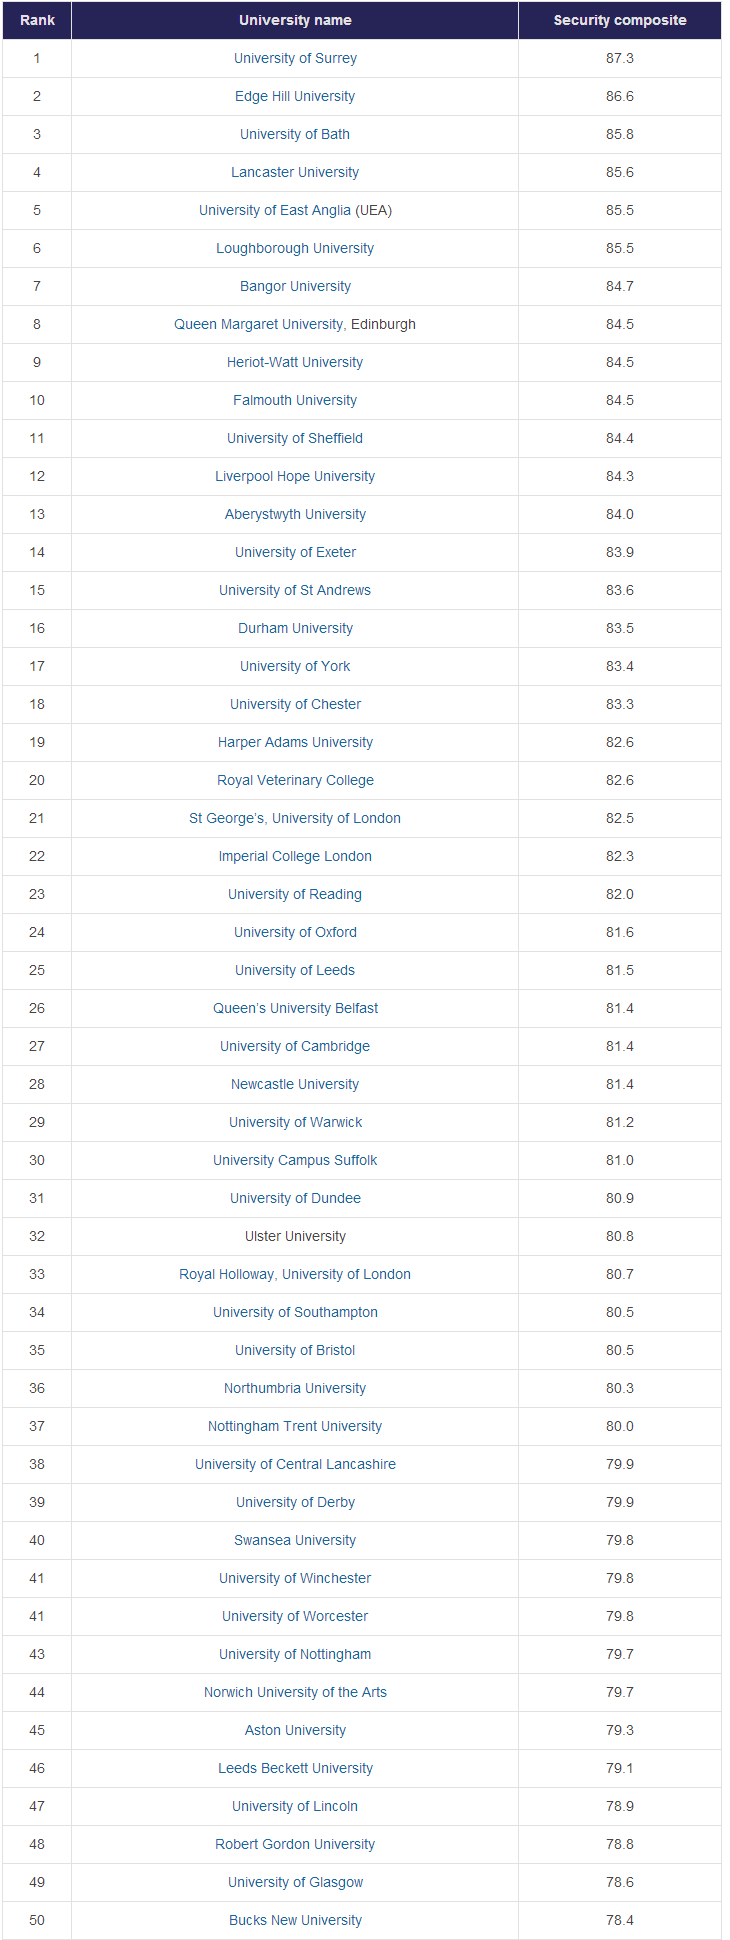The width and height of the screenshot is (730, 1940).
Task: Click the Royal Veterinary College link
Action: 295,780
